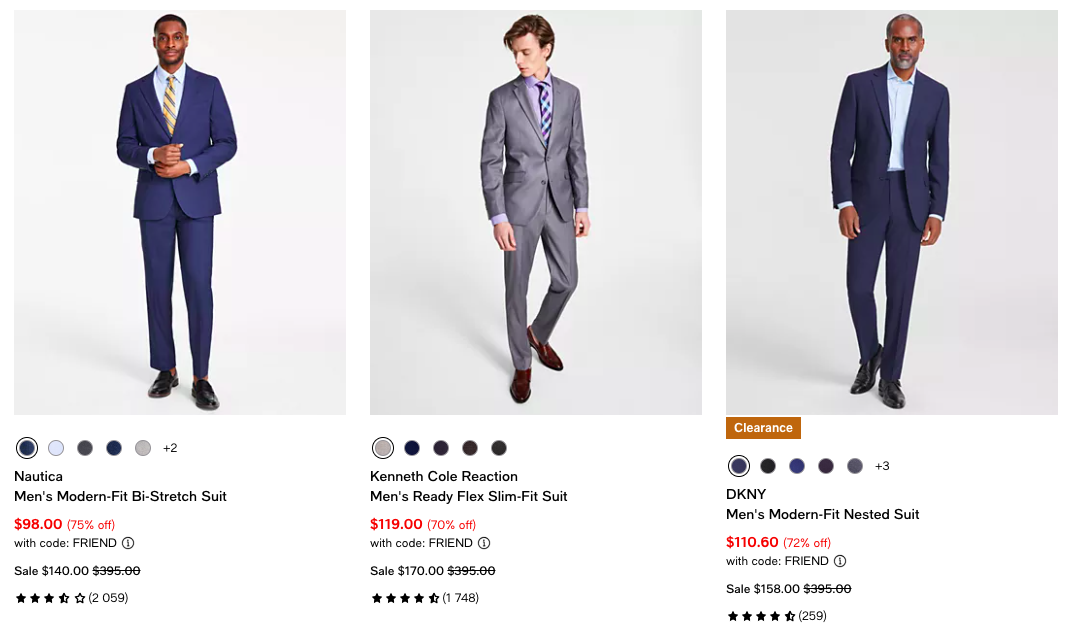
Task: Open Men's Modern-Fit Bi-Stretch Suit link
Action: (x=120, y=496)
